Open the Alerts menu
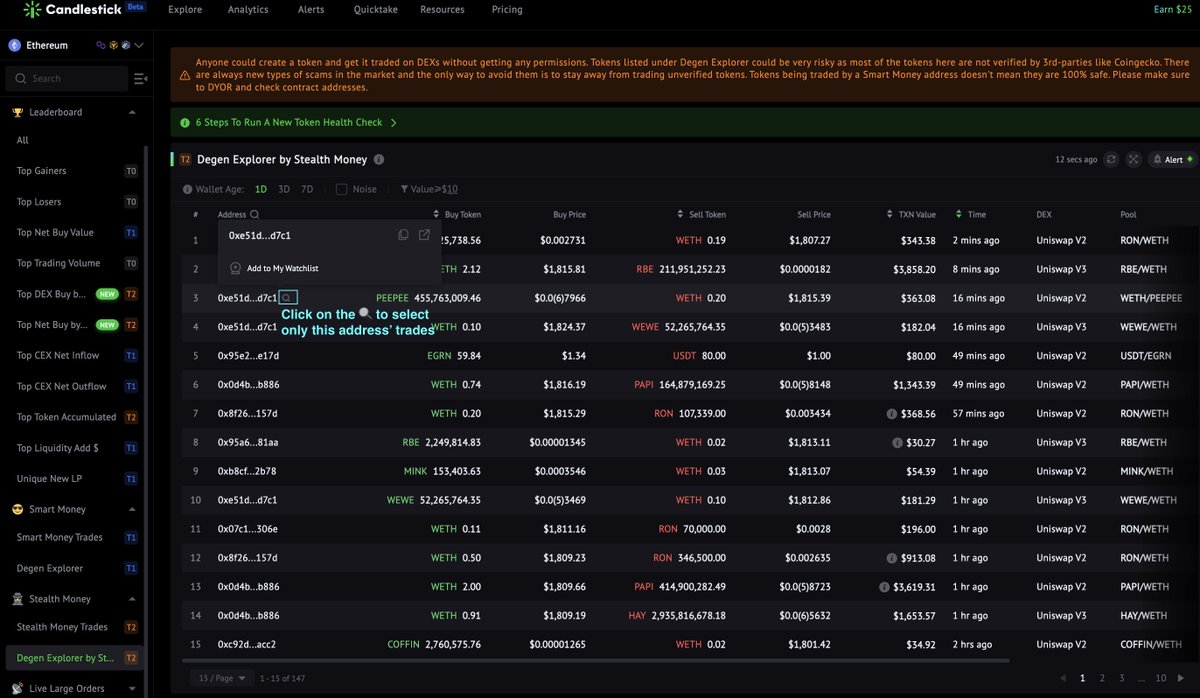1200x698 pixels. 311,10
